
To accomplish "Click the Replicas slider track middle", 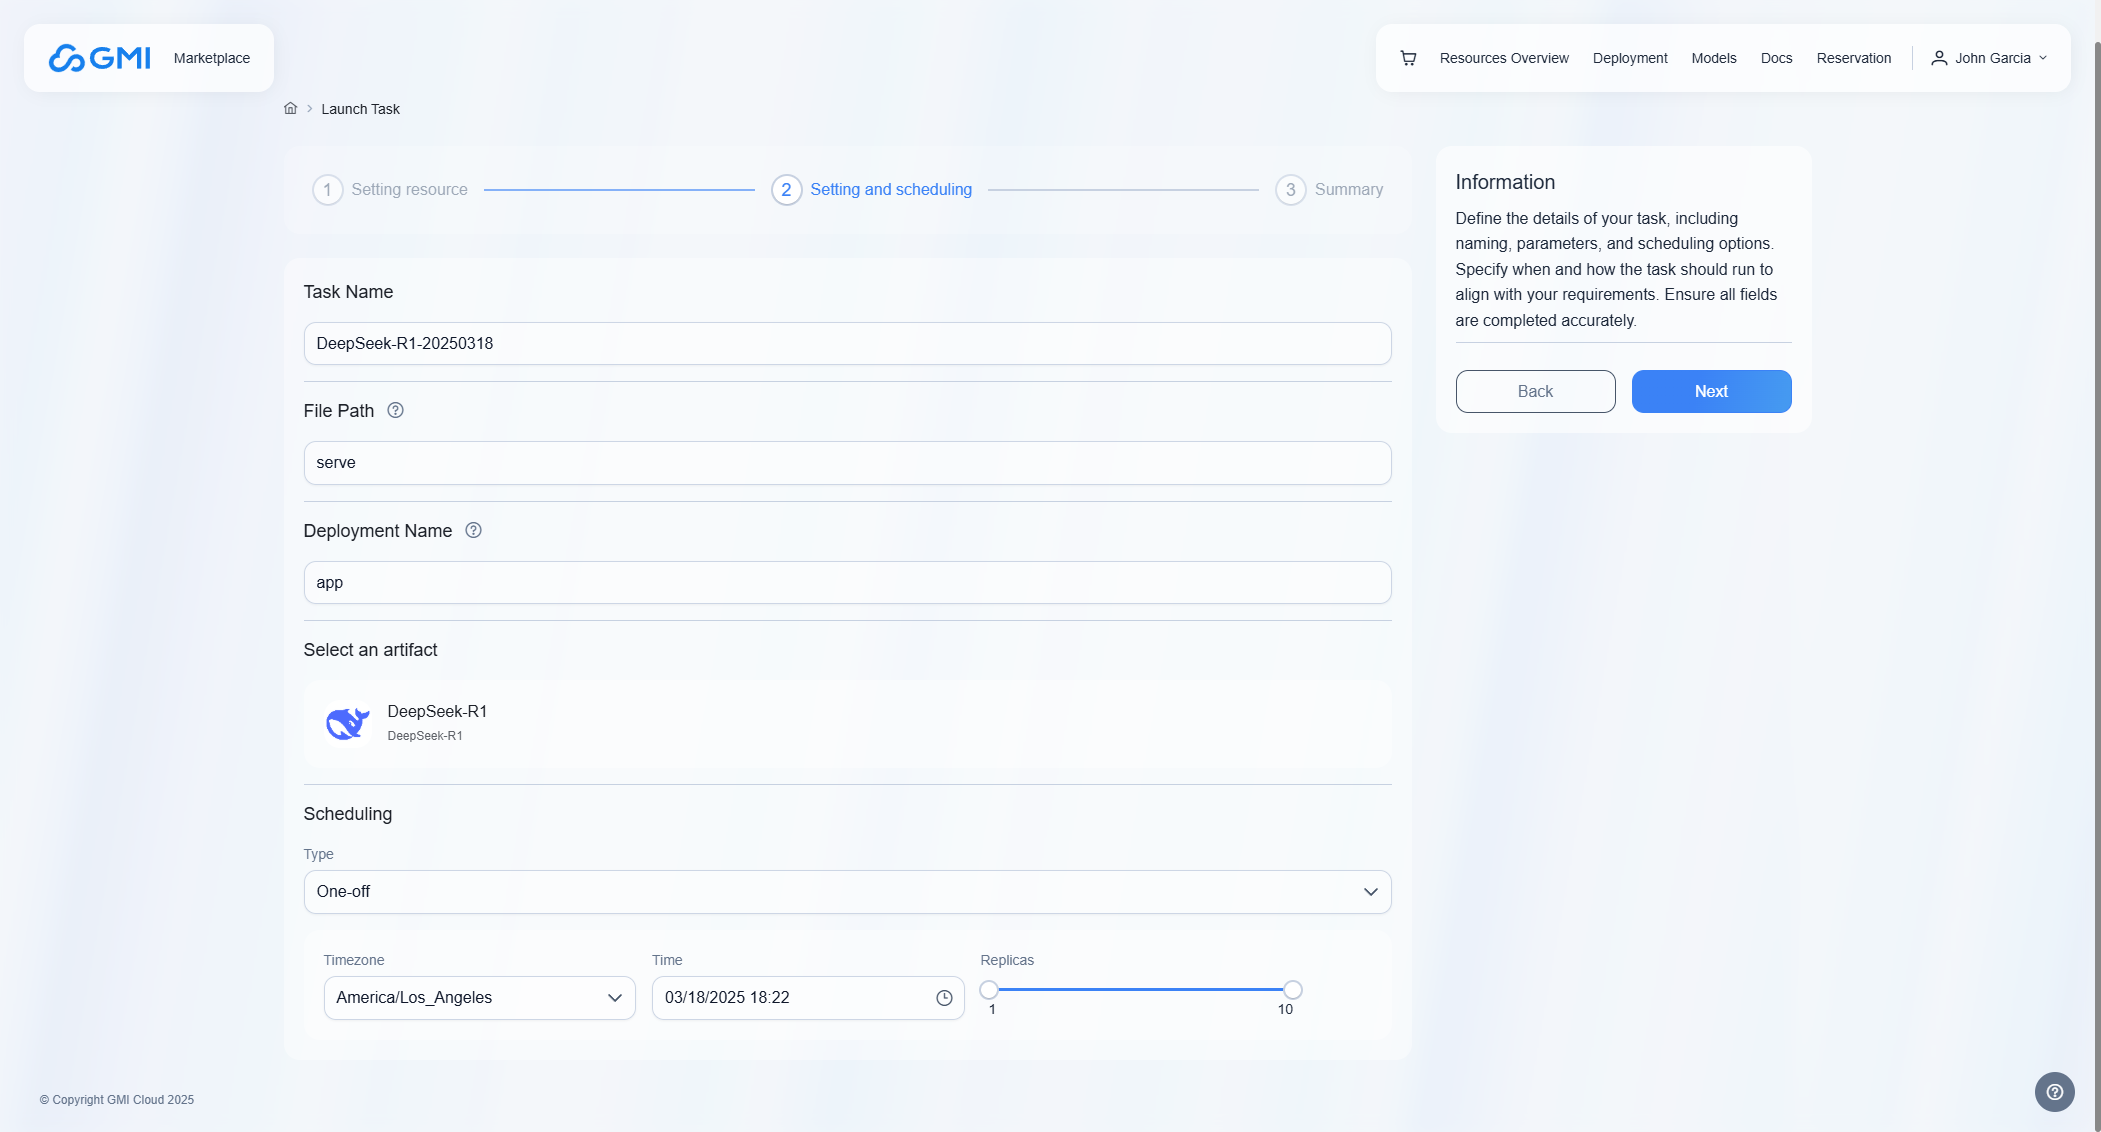I will coord(1141,990).
